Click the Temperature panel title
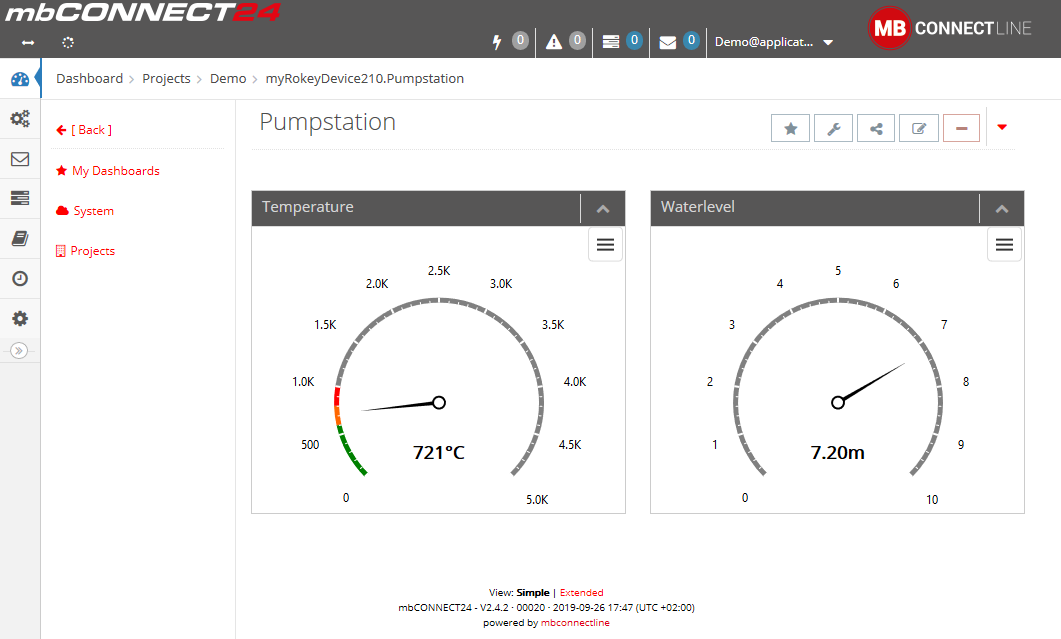Screen dimensions: 1061x639 click(308, 207)
